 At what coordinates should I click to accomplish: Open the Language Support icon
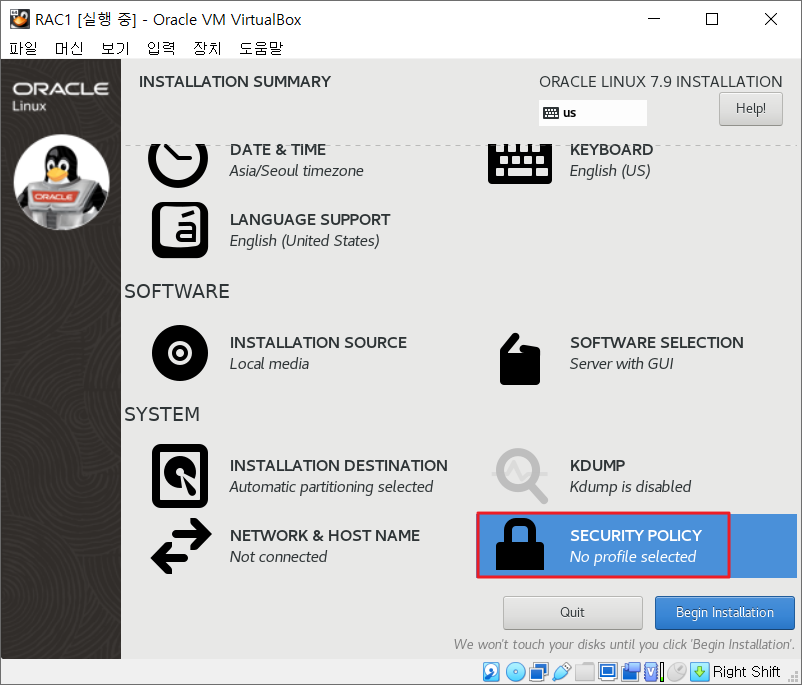[180, 230]
